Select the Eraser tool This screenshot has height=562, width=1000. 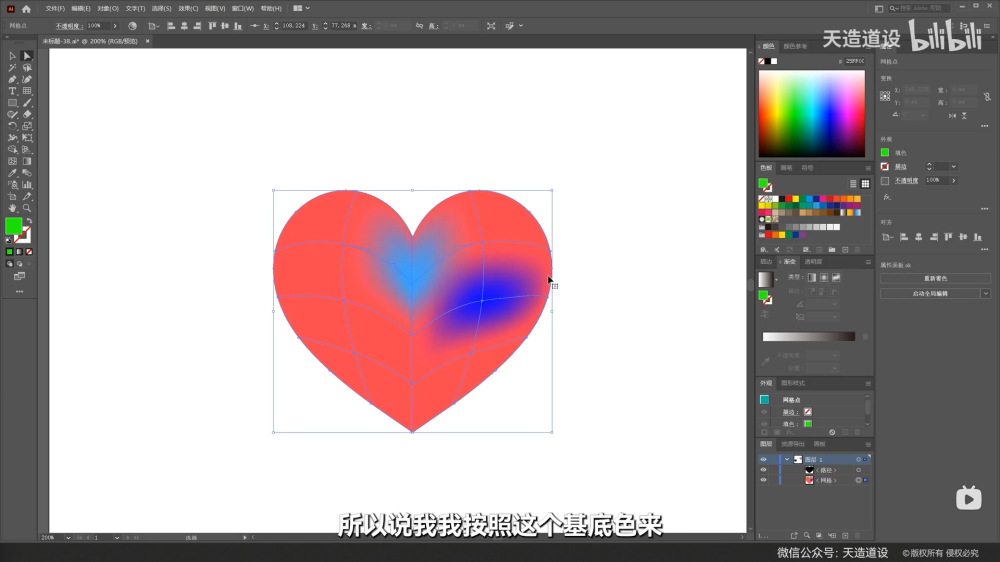[x=27, y=114]
